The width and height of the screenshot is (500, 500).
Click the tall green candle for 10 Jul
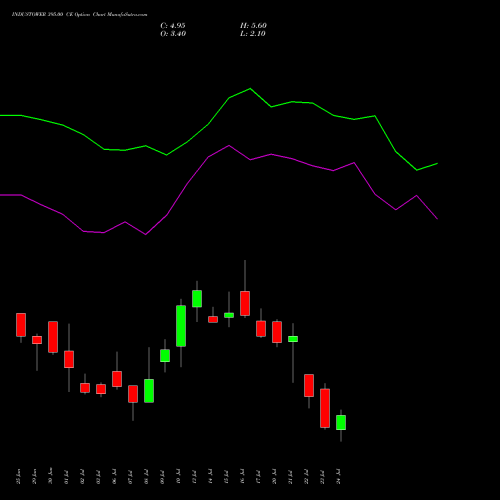pos(181,326)
